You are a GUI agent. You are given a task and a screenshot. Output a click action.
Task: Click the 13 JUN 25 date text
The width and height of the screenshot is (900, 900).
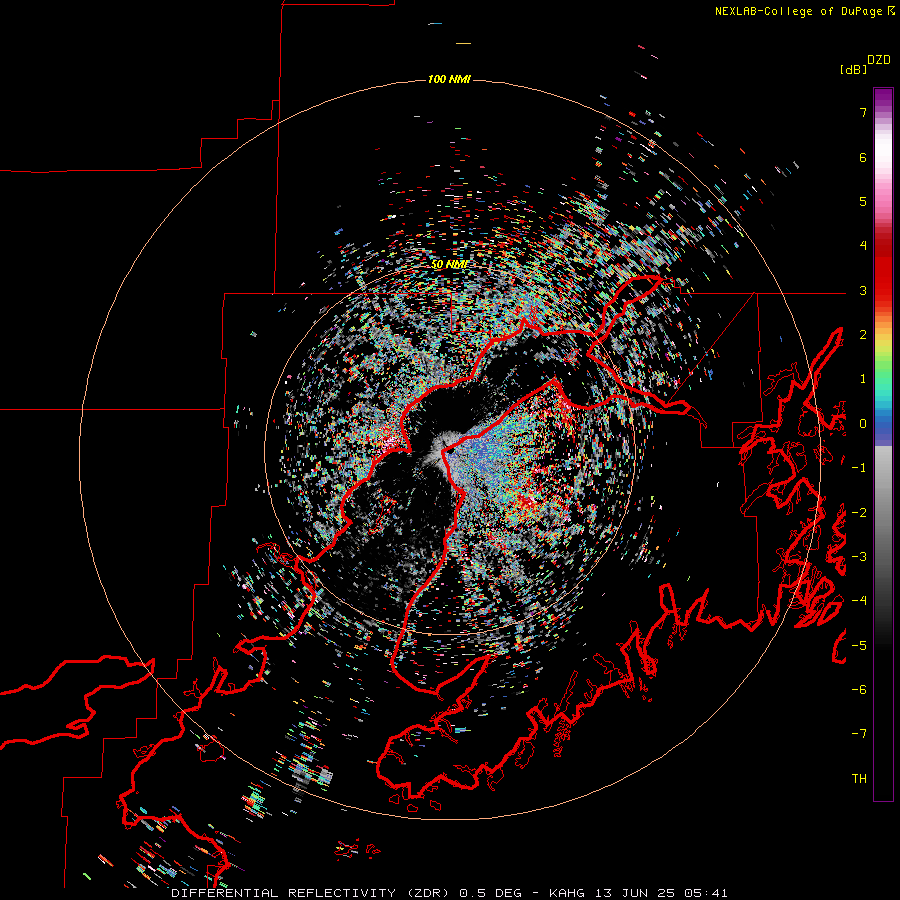[633, 893]
